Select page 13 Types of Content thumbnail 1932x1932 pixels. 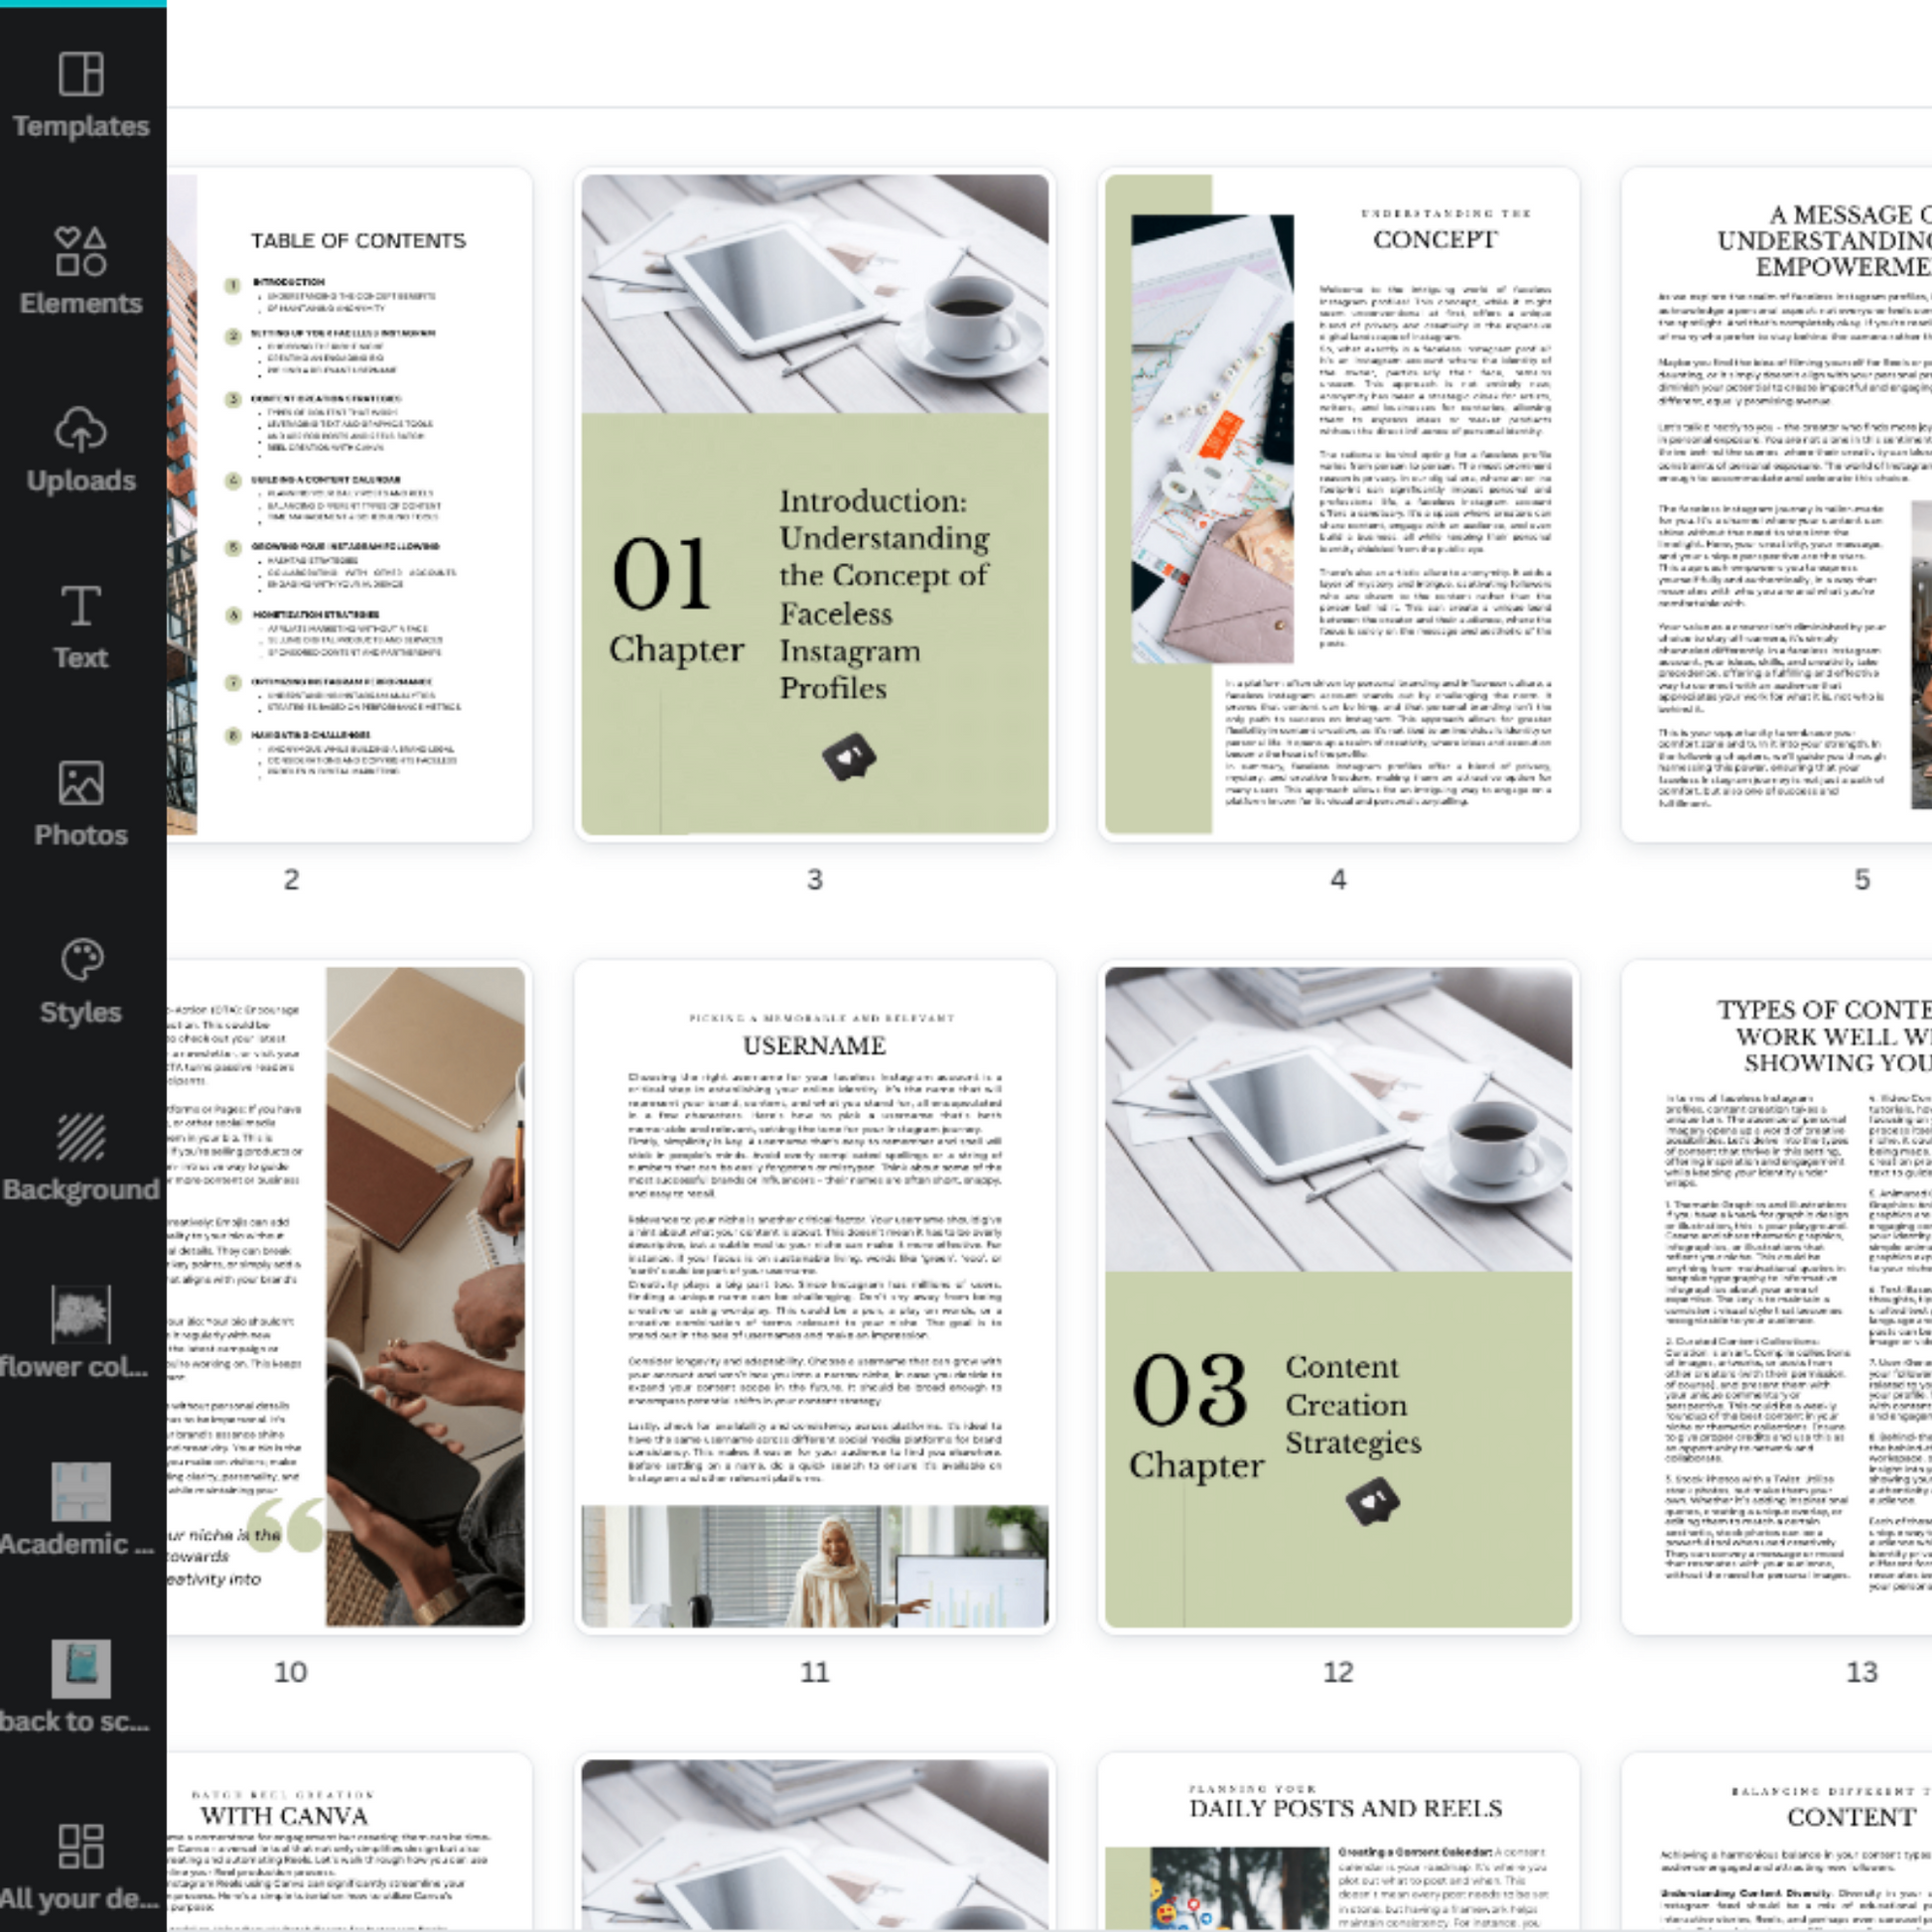click(1776, 1297)
